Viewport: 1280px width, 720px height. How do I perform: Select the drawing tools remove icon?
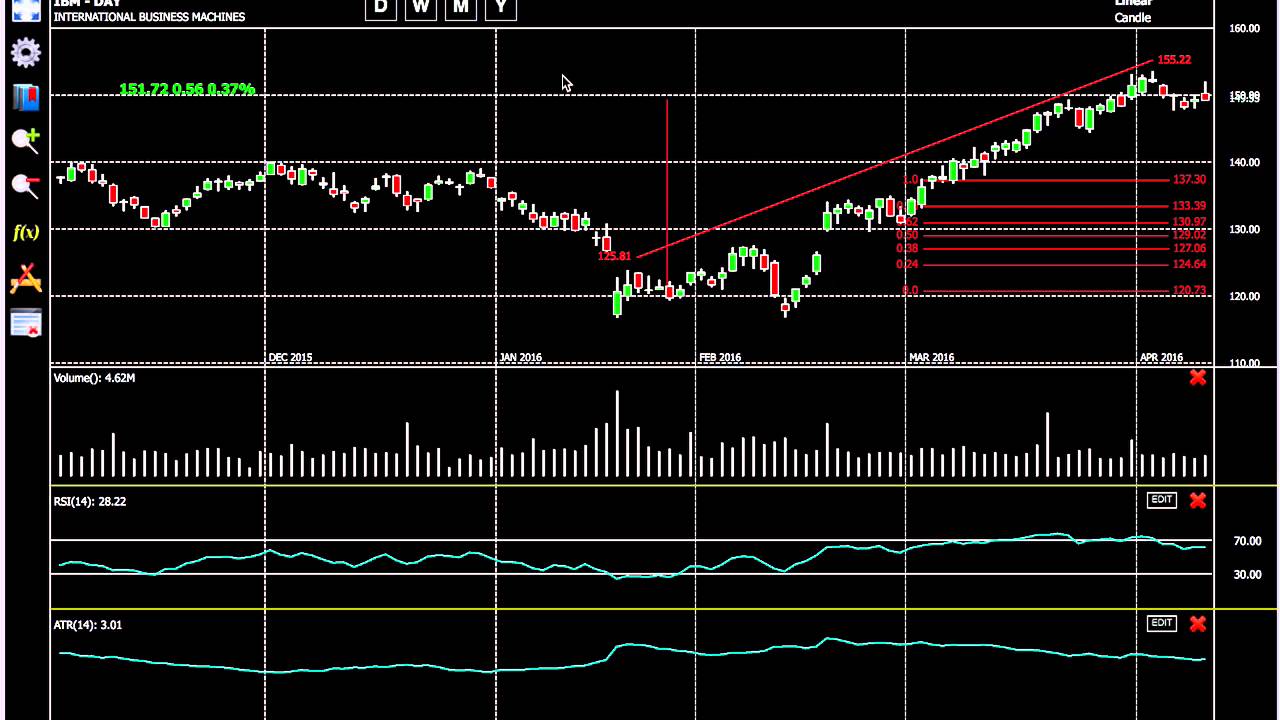pos(26,278)
